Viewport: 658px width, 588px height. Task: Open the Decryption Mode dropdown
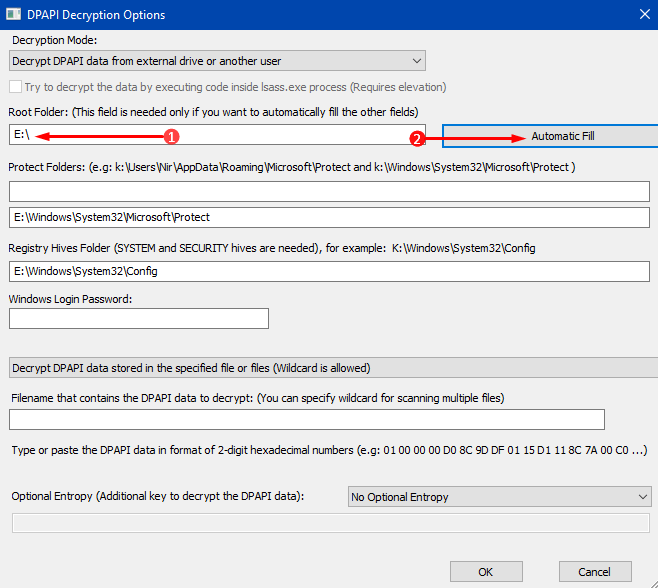click(217, 61)
